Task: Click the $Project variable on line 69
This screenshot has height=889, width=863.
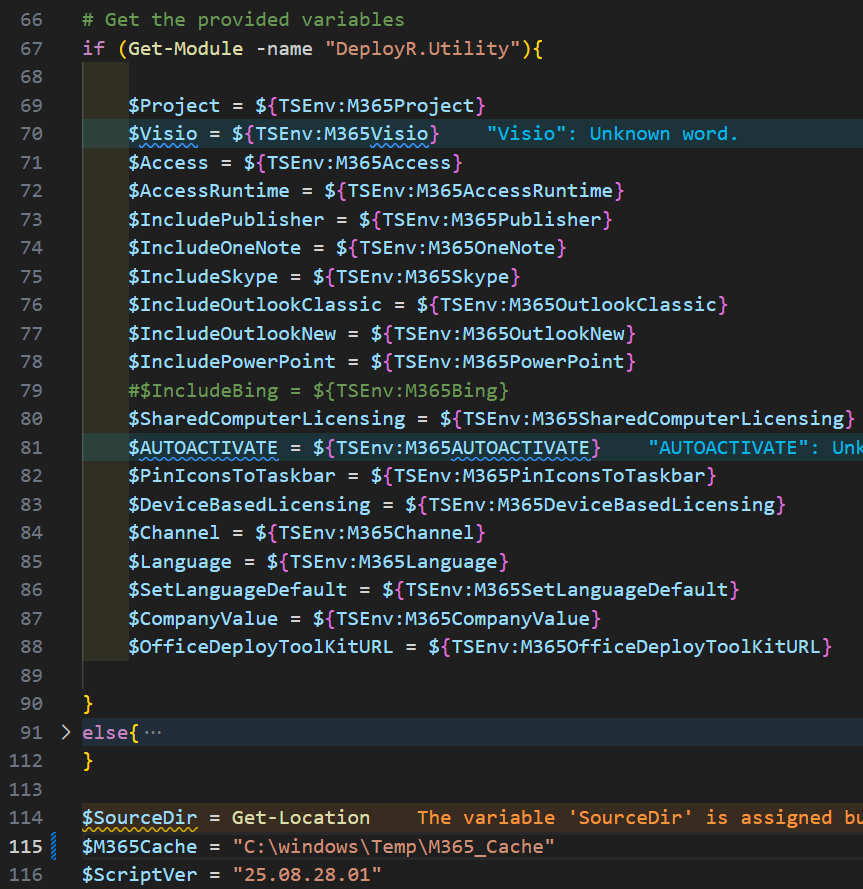Action: coord(174,105)
